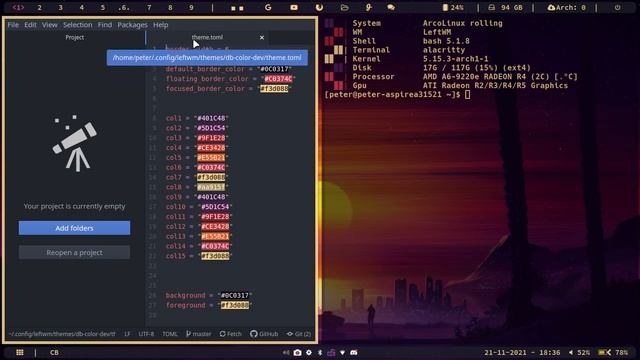
Task: Open the Google shortcut icon in top bar
Action: tap(268, 7)
